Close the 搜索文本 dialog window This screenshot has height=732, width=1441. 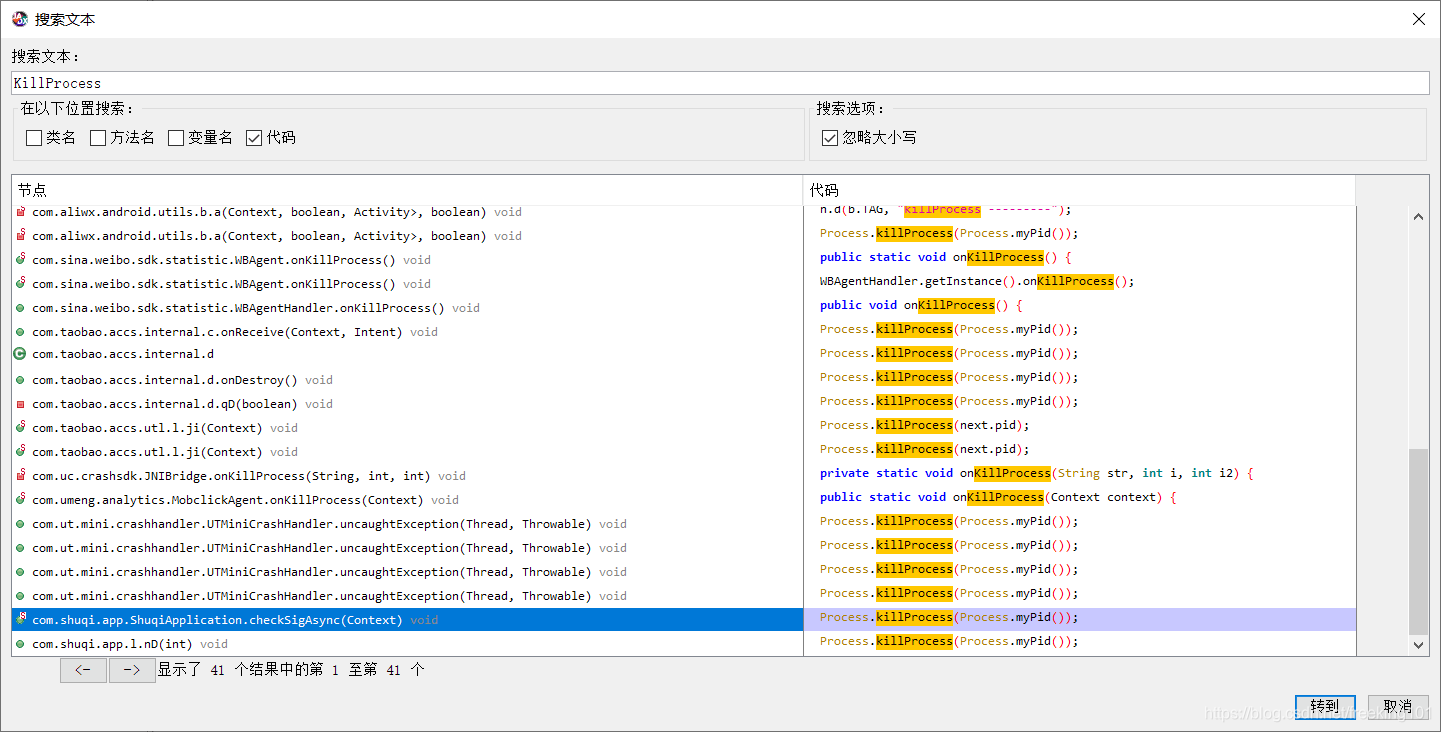[x=1418, y=19]
